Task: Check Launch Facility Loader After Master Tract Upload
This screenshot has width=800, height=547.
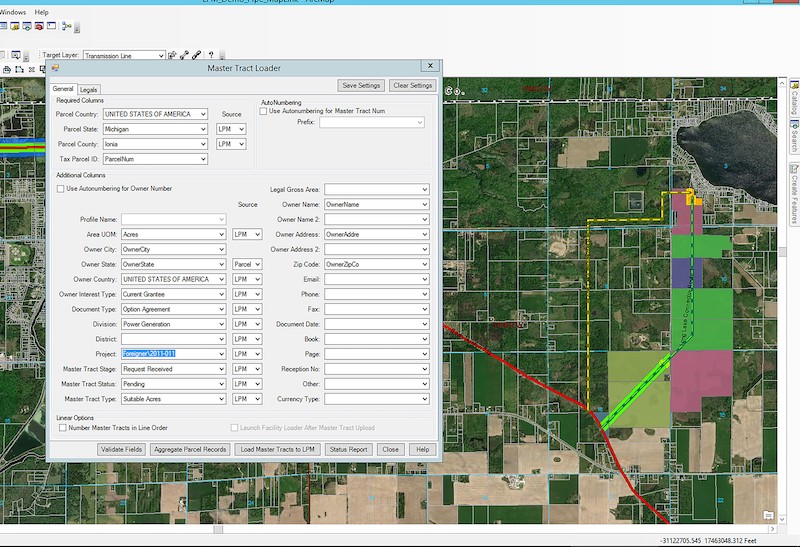Action: pyautogui.click(x=234, y=428)
